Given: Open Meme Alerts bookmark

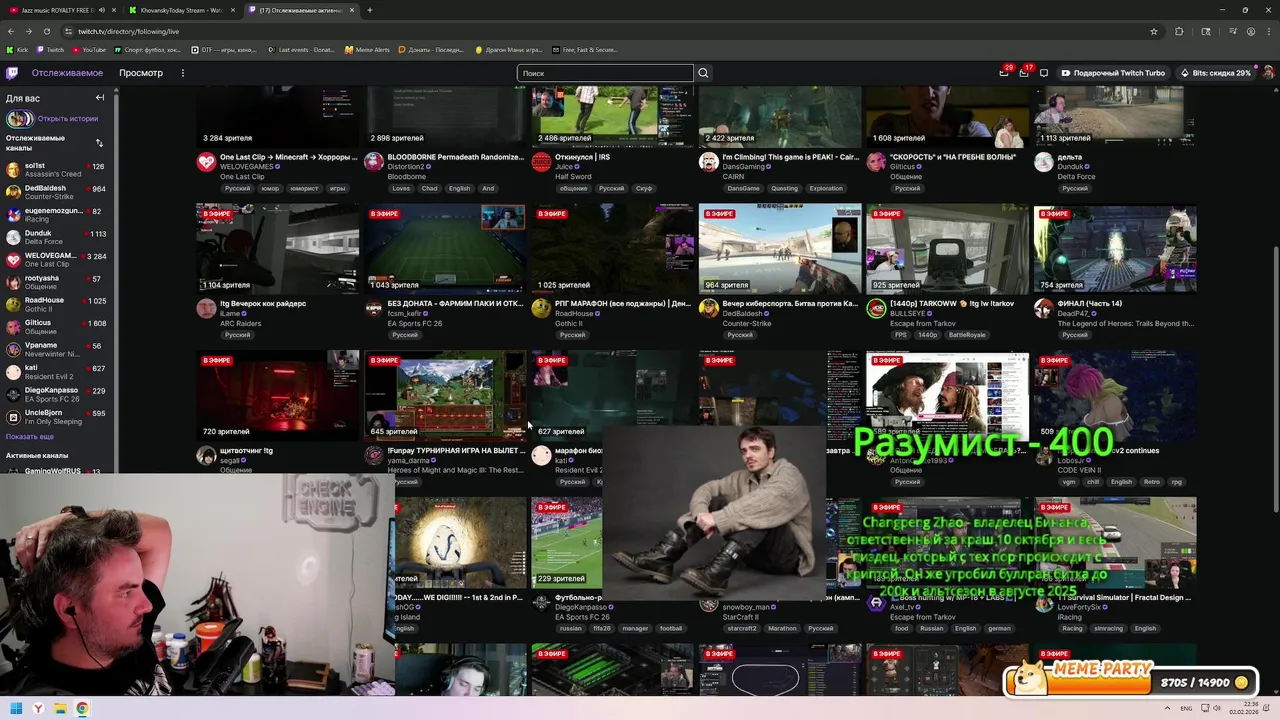Looking at the screenshot, I should pos(367,50).
